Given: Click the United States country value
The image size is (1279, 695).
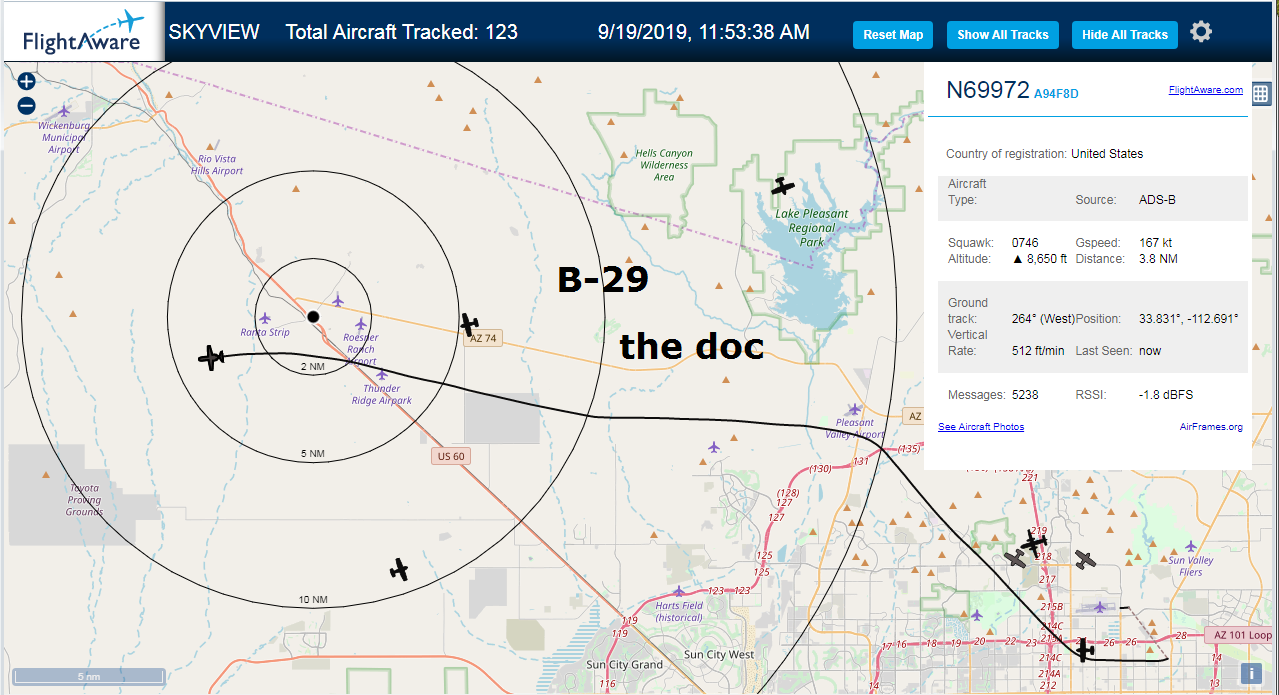Looking at the screenshot, I should [x=1107, y=154].
